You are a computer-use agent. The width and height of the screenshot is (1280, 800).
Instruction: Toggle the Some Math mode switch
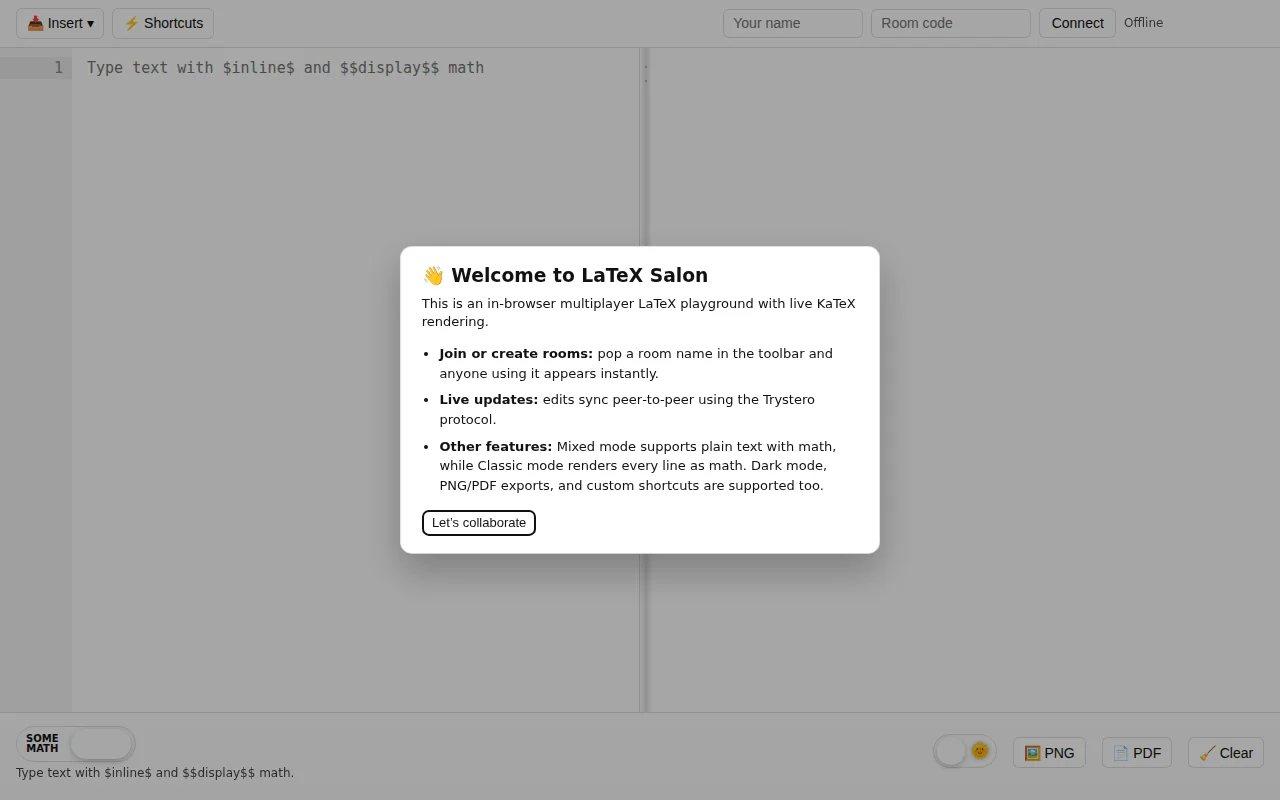(76, 744)
